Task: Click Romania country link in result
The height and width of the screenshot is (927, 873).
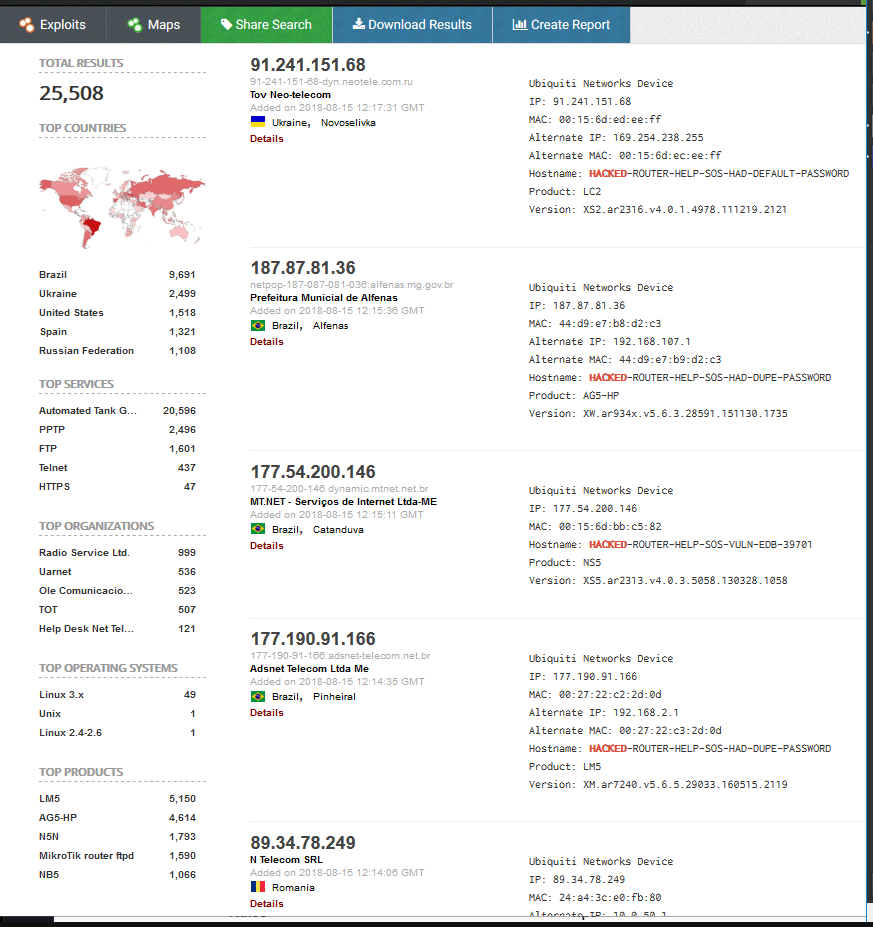Action: click(x=293, y=887)
